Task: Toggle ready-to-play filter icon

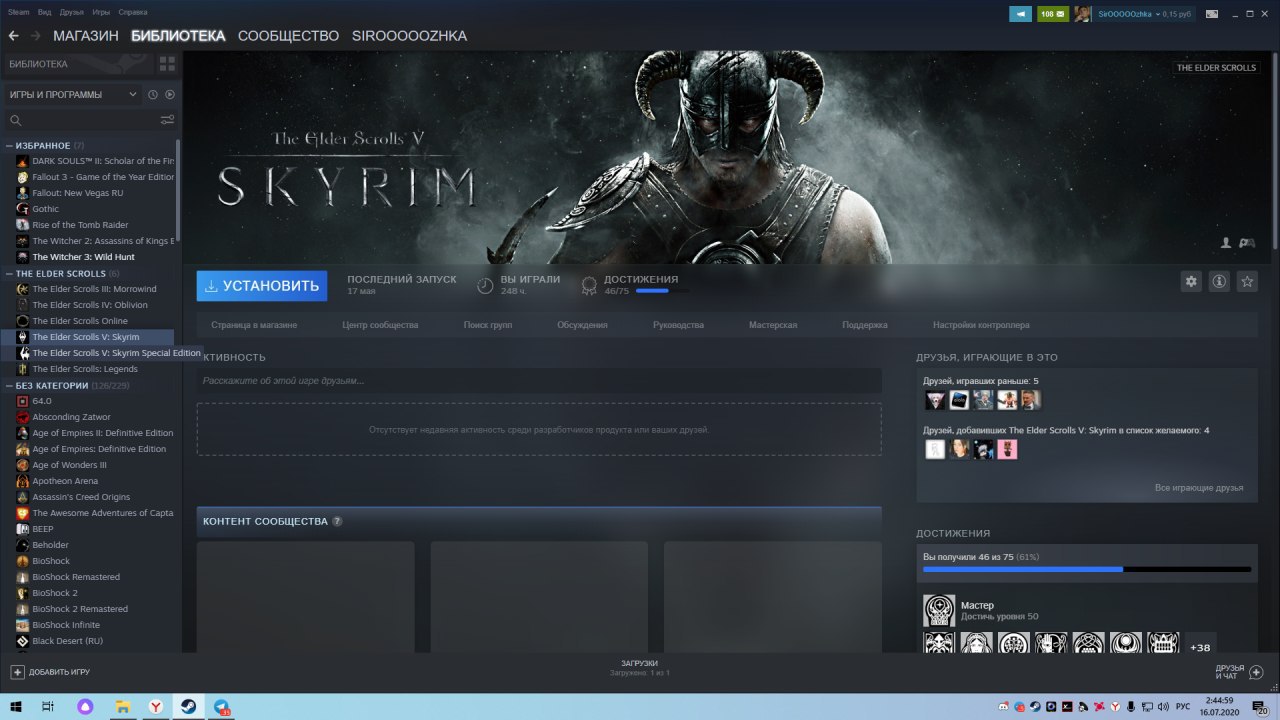Action: pyautogui.click(x=169, y=95)
